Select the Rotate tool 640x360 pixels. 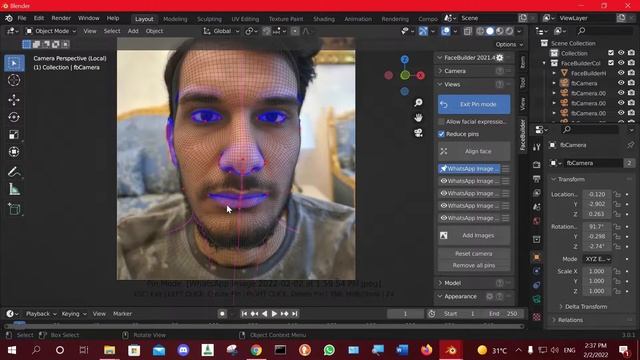[14, 117]
